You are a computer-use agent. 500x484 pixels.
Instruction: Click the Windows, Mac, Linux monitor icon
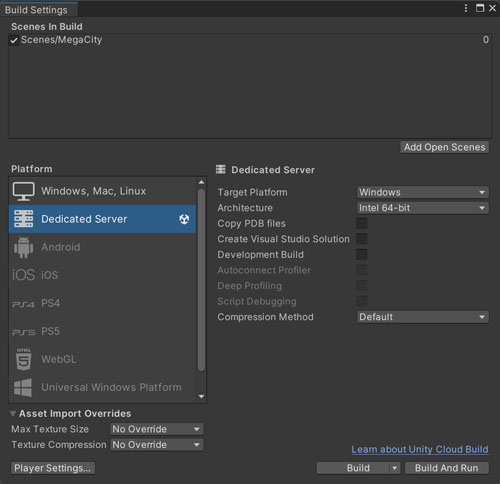point(23,191)
